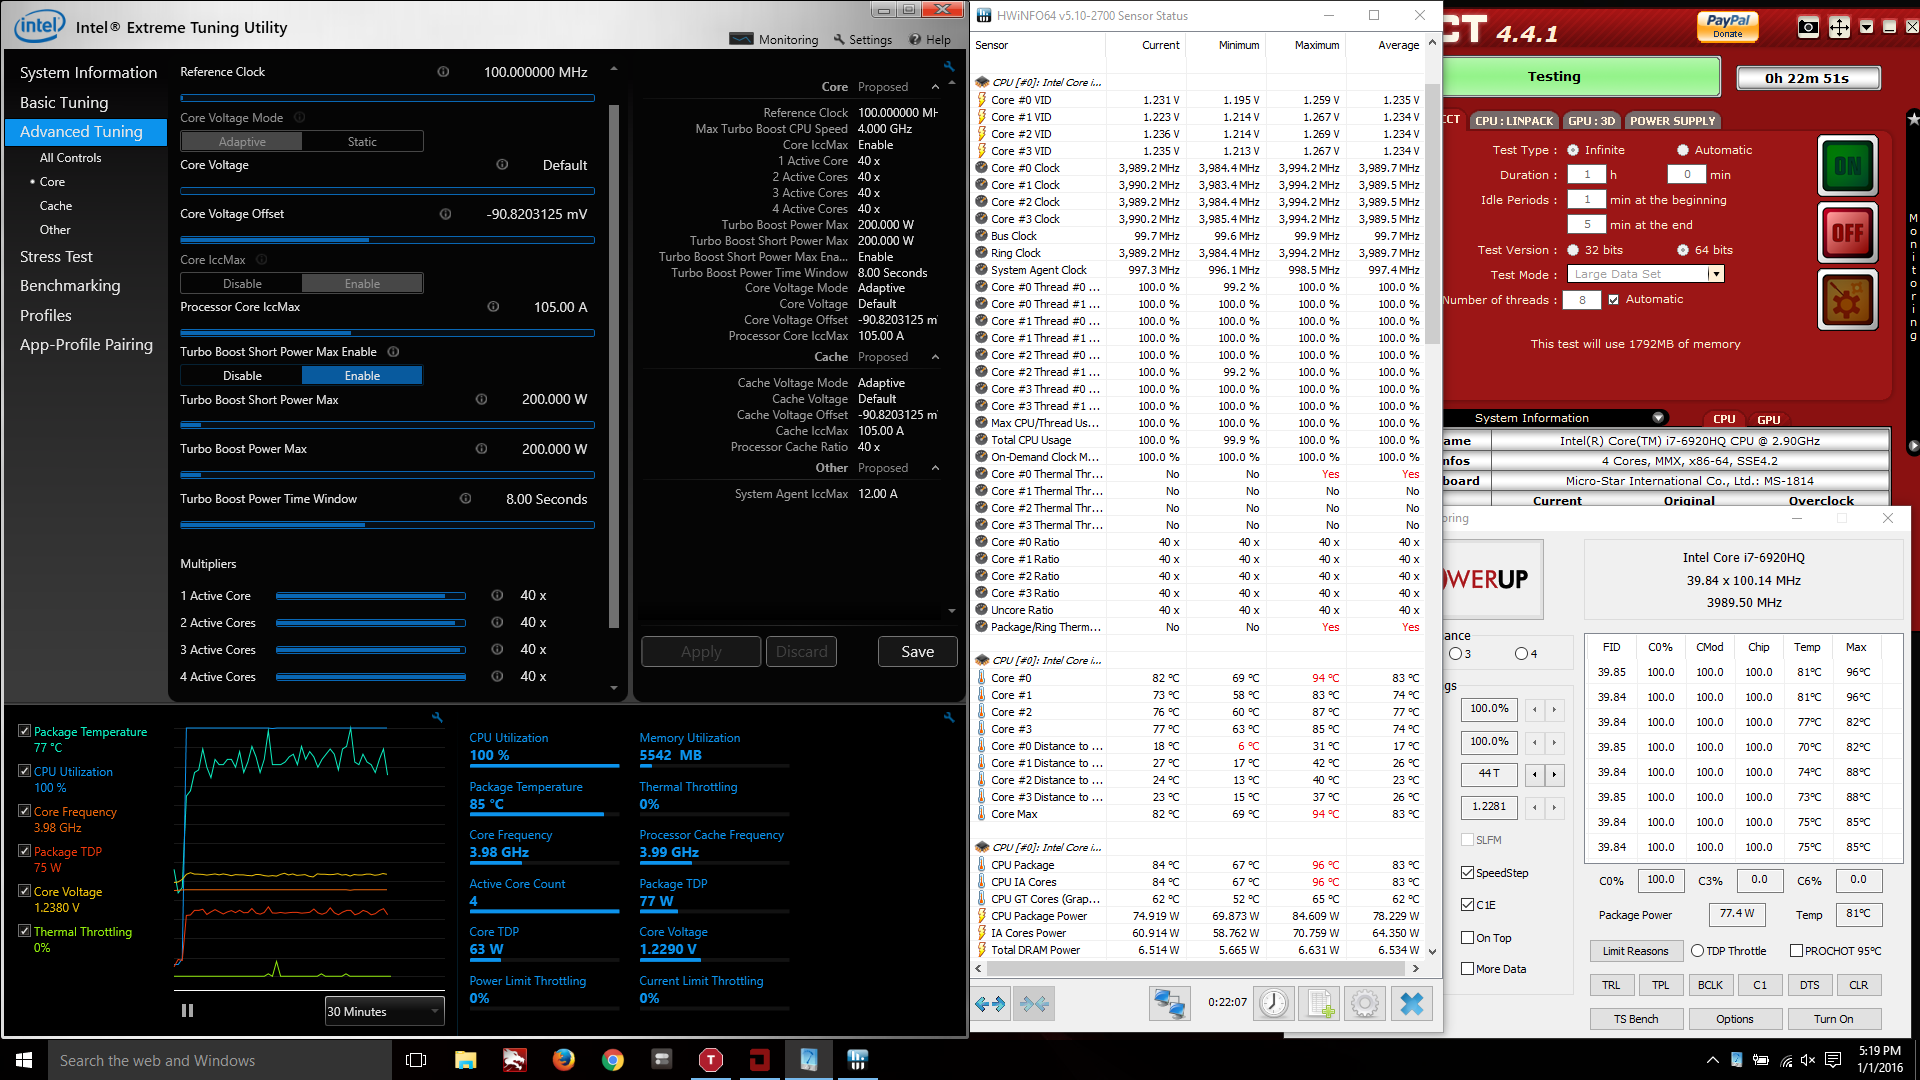Click the OCCT PayPal Donate button
Screen dimensions: 1920x1080
pyautogui.click(x=1728, y=26)
